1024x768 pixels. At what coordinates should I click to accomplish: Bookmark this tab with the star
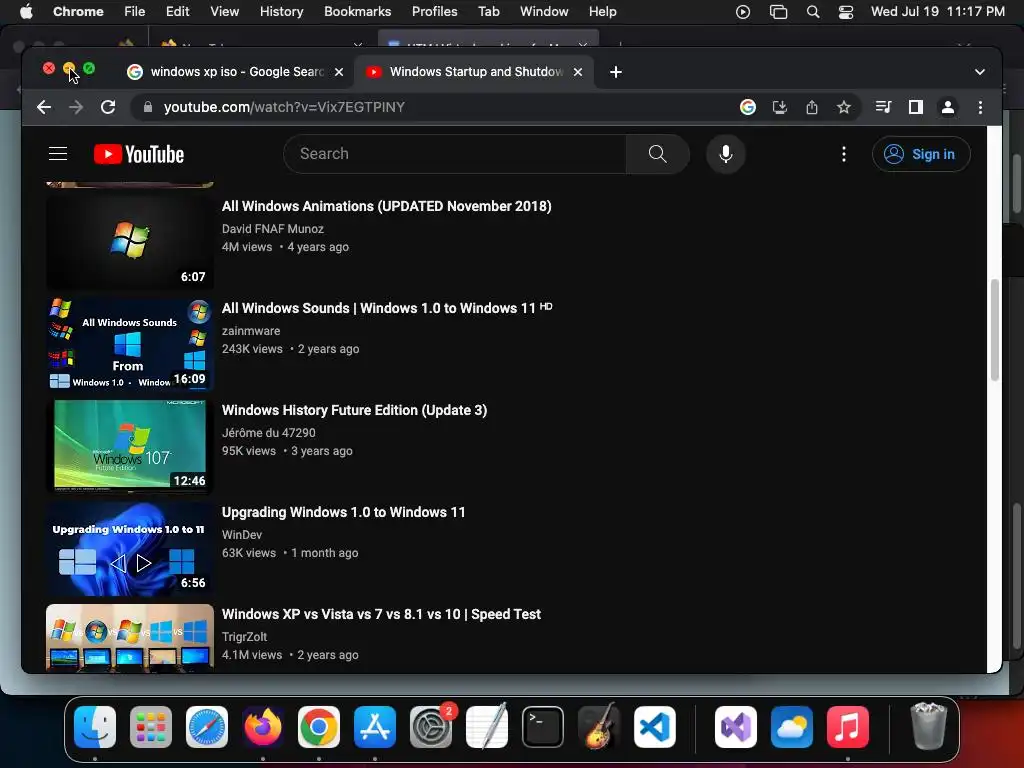click(844, 107)
